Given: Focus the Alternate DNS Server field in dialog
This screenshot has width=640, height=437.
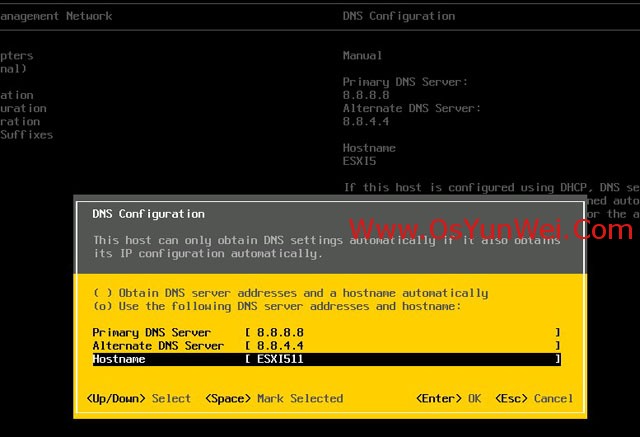Looking at the screenshot, I should pyautogui.click(x=400, y=345).
